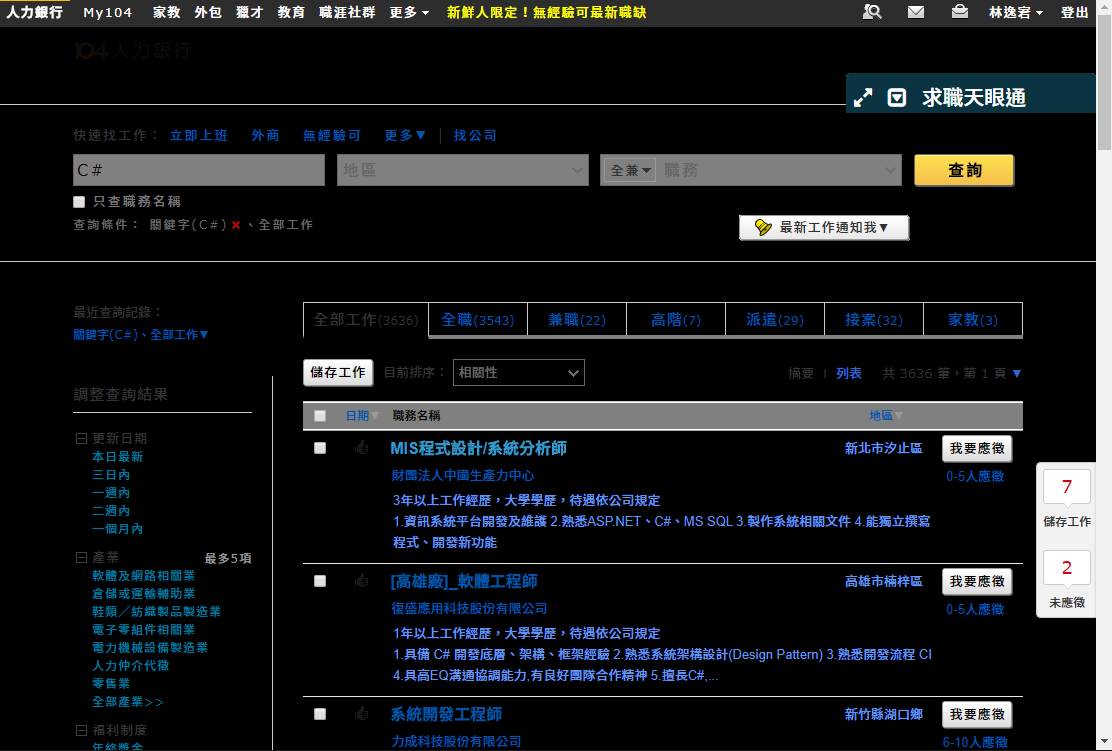Click the thumbs-up icon beside MIS程式設計/系統分析師
1112x751 pixels.
click(x=362, y=448)
